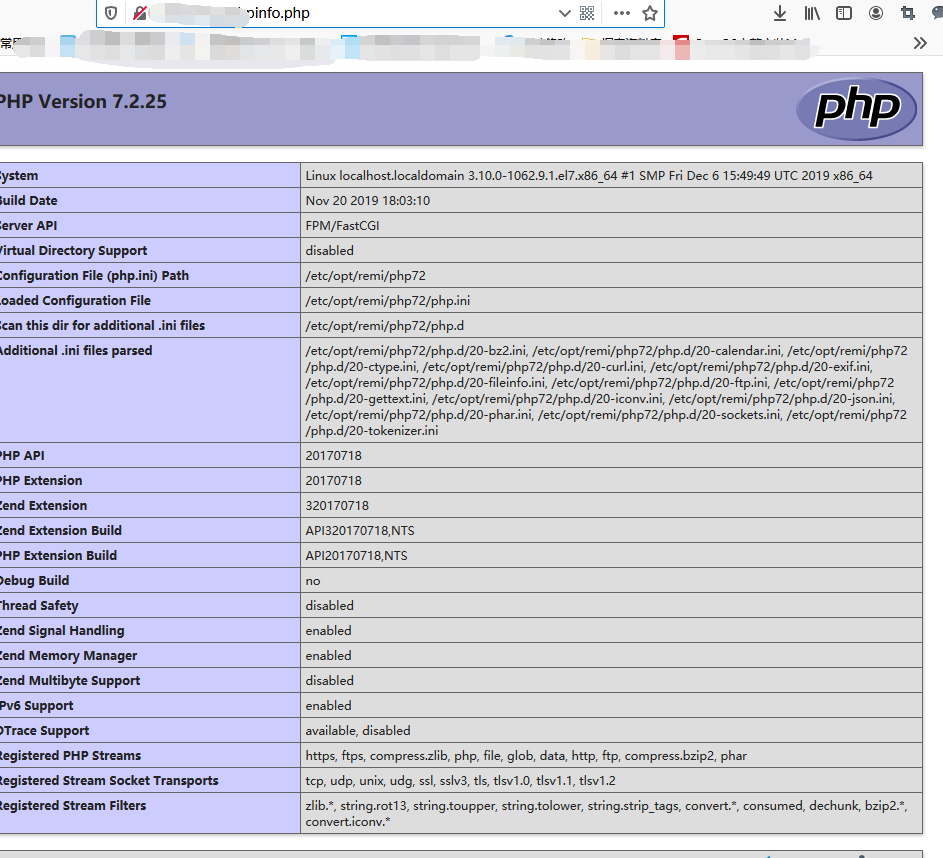Open the library bookshelf icon
The height and width of the screenshot is (858, 943).
coord(812,13)
